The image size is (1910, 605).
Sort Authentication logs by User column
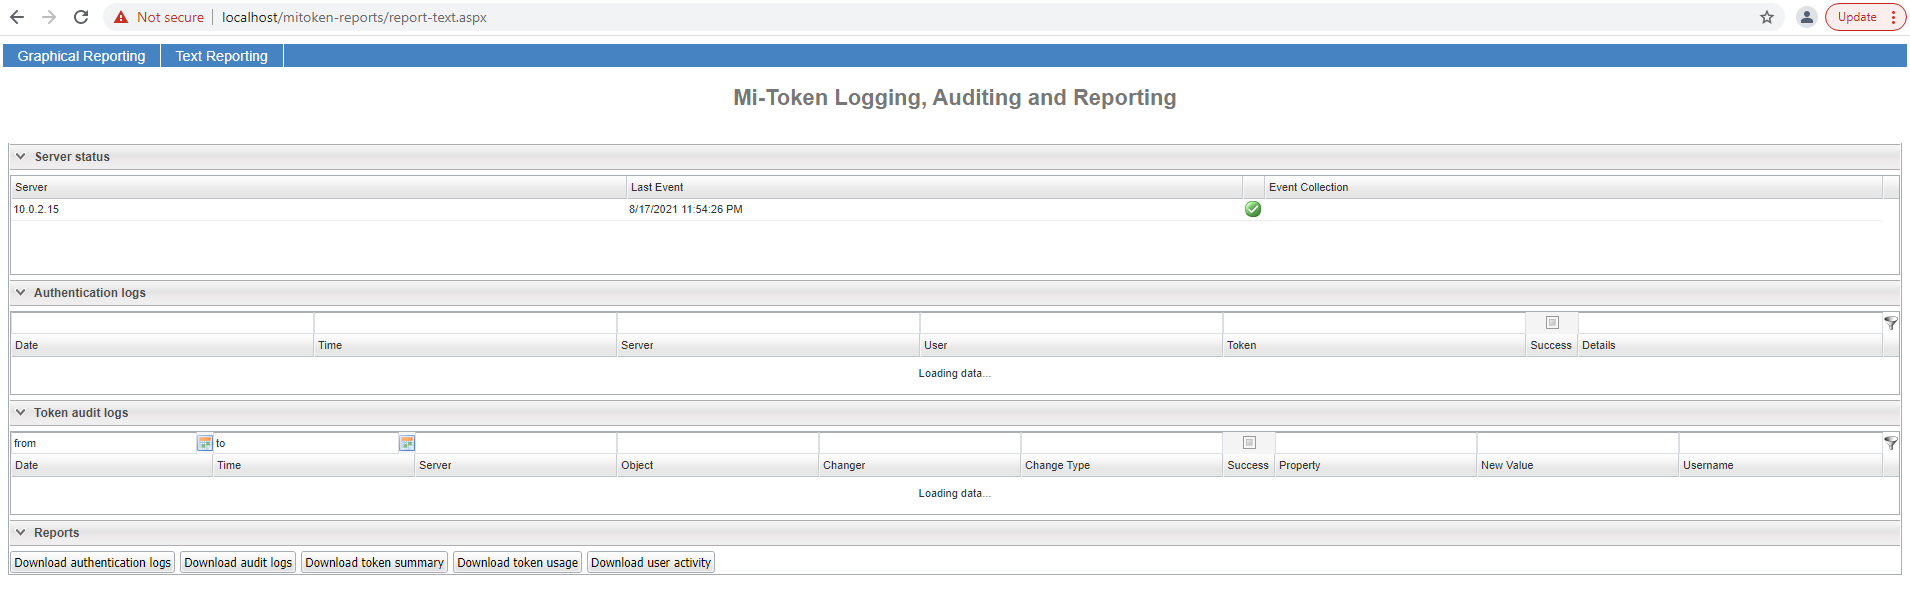[1071, 345]
